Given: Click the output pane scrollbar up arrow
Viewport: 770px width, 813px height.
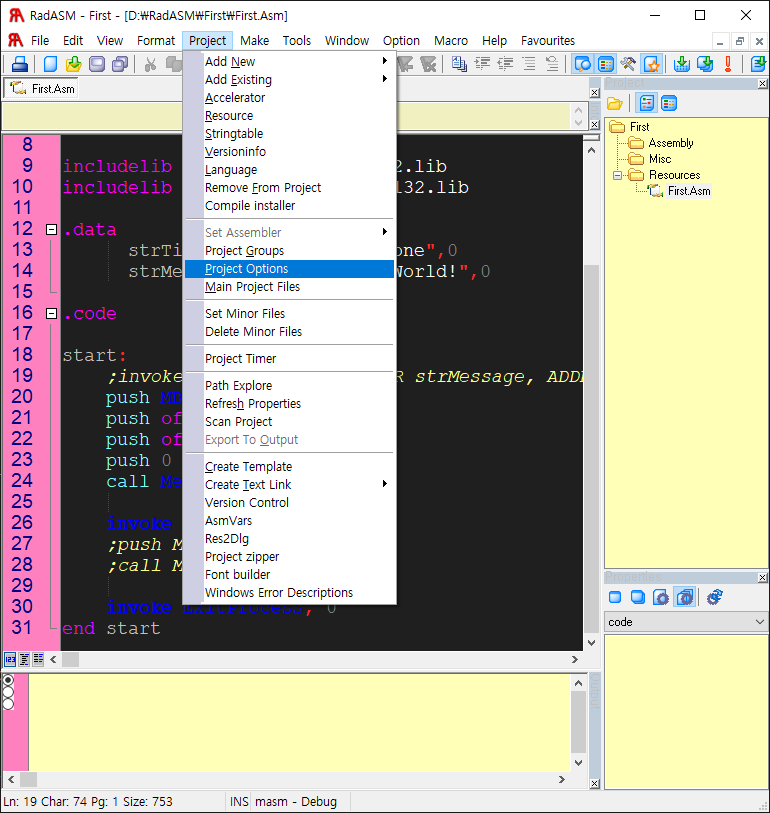Looking at the screenshot, I should click(x=579, y=683).
